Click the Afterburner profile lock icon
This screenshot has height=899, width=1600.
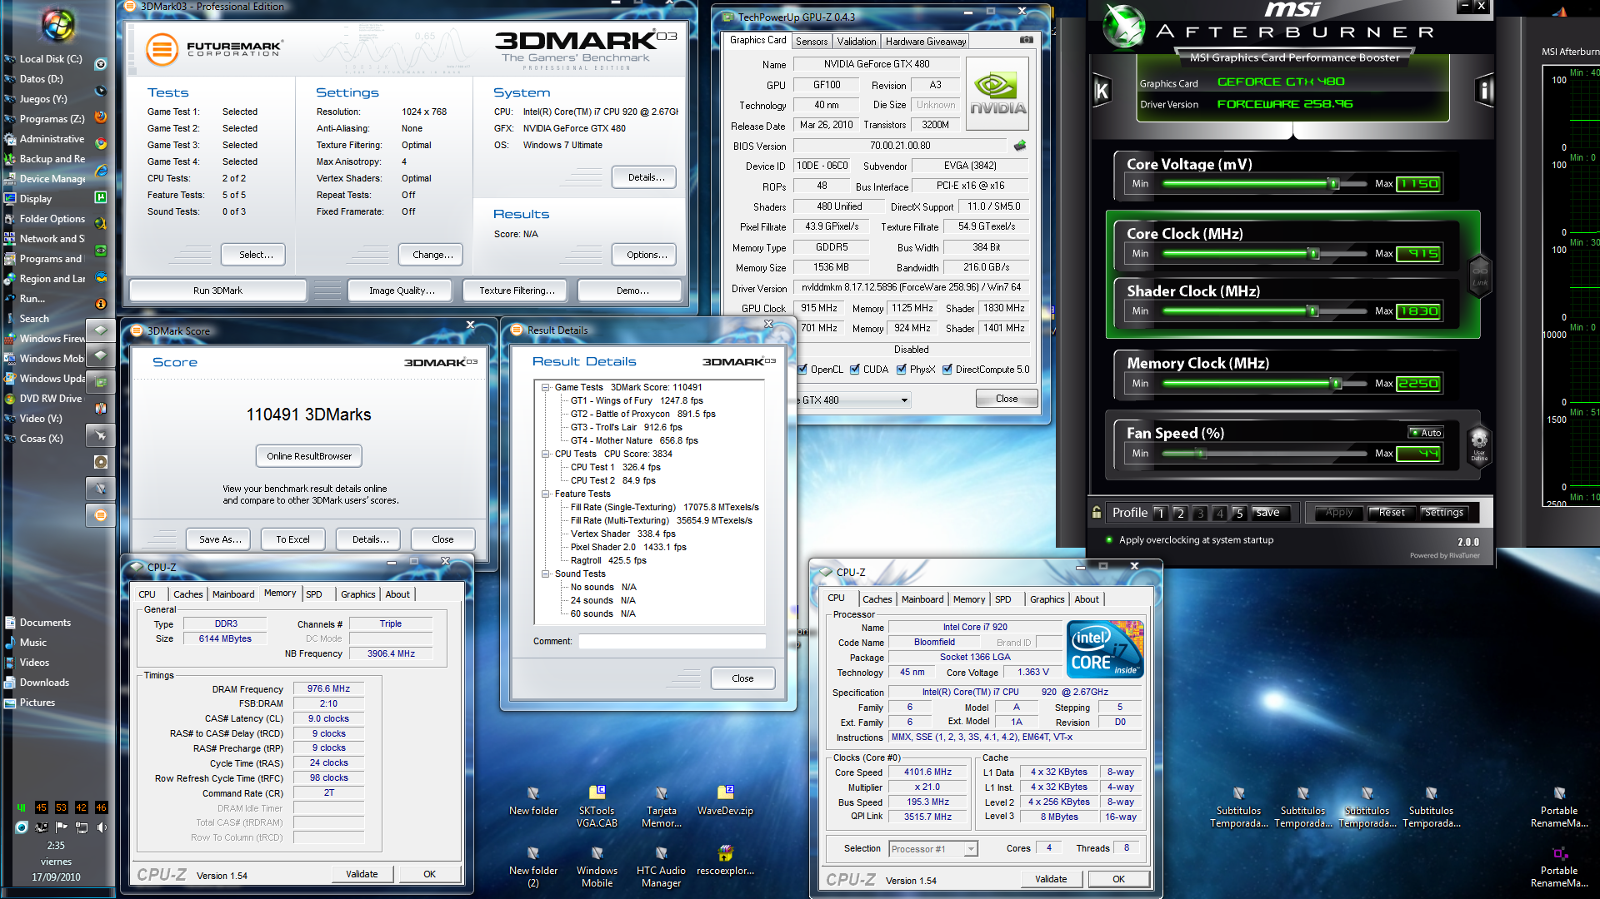[x=1097, y=512]
